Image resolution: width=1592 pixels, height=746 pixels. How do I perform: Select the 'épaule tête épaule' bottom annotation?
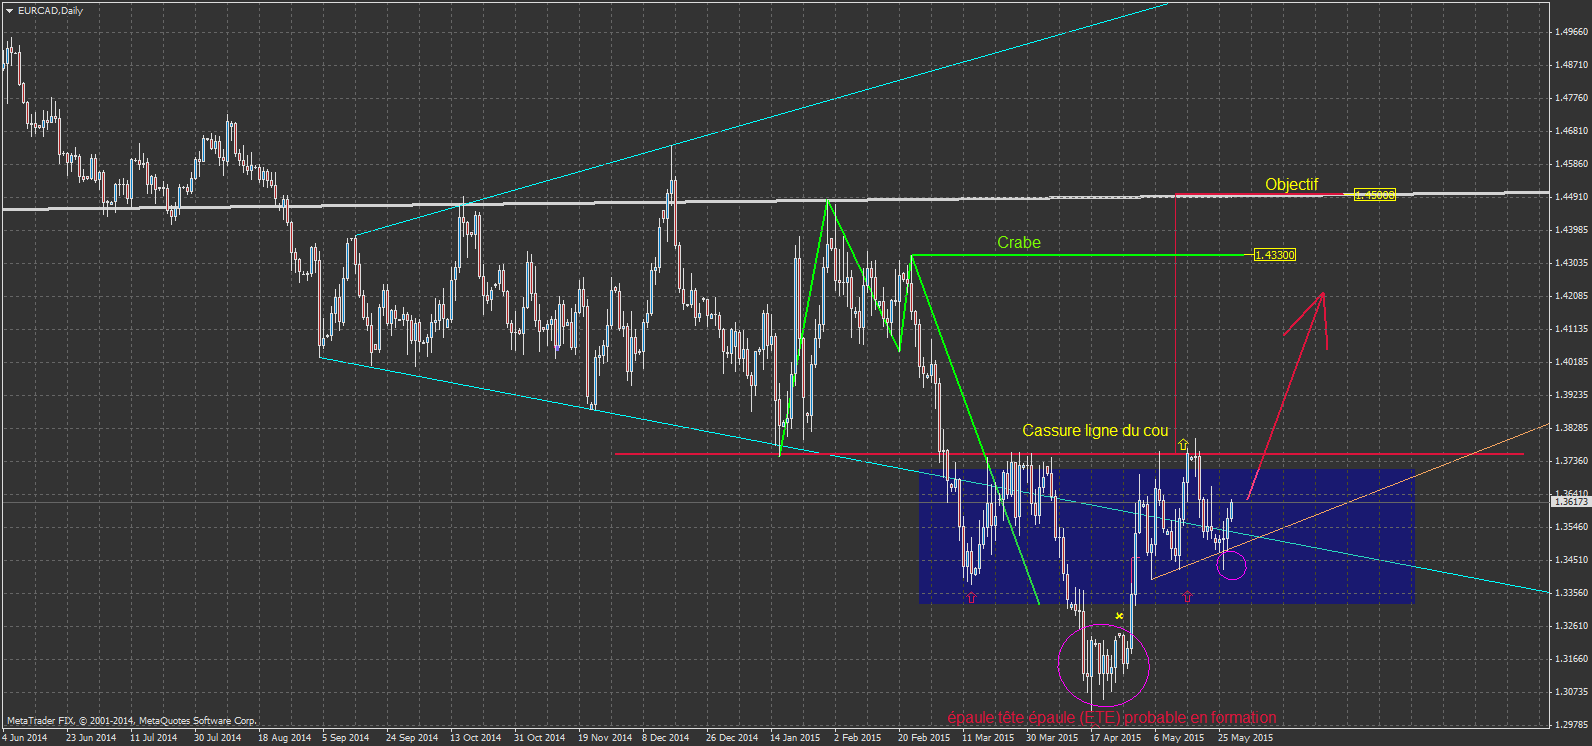[x=1111, y=717]
